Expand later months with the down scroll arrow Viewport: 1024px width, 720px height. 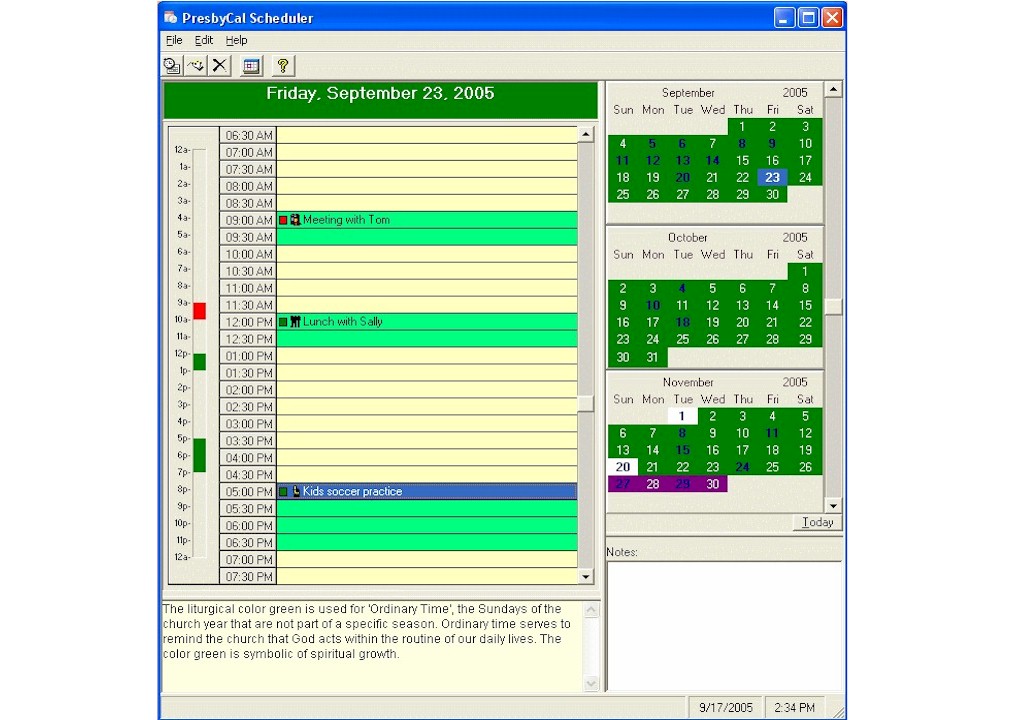pyautogui.click(x=833, y=505)
